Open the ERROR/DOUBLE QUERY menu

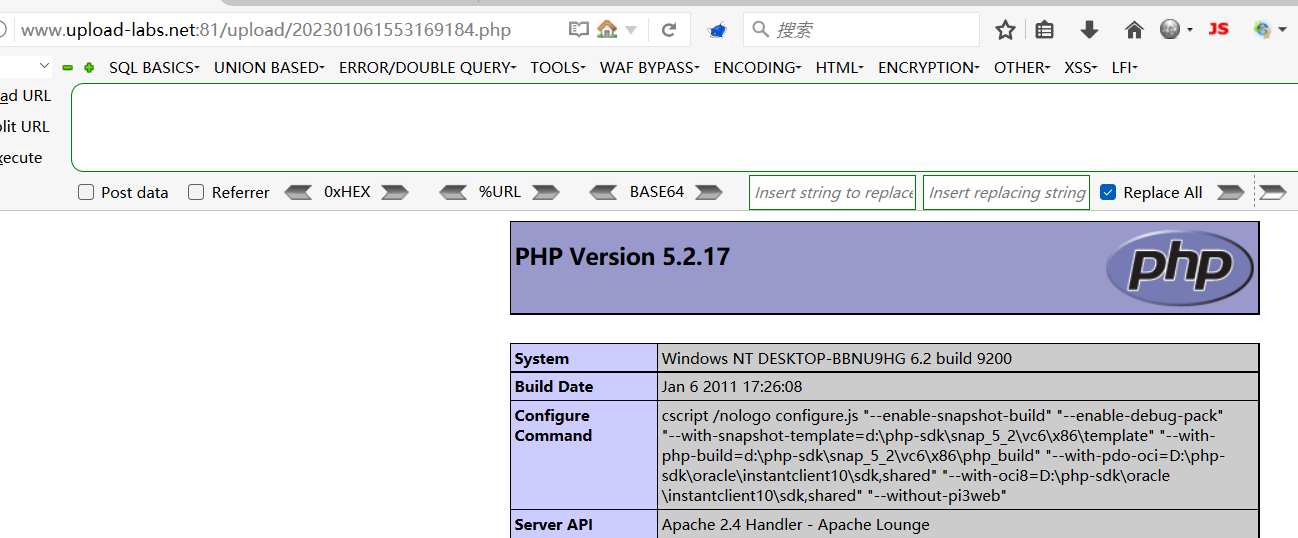(427, 68)
